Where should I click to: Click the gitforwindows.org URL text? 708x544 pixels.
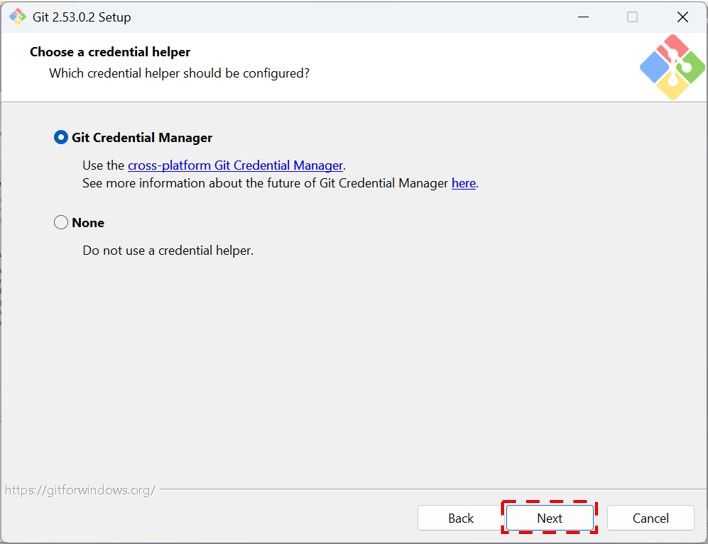[x=79, y=490]
